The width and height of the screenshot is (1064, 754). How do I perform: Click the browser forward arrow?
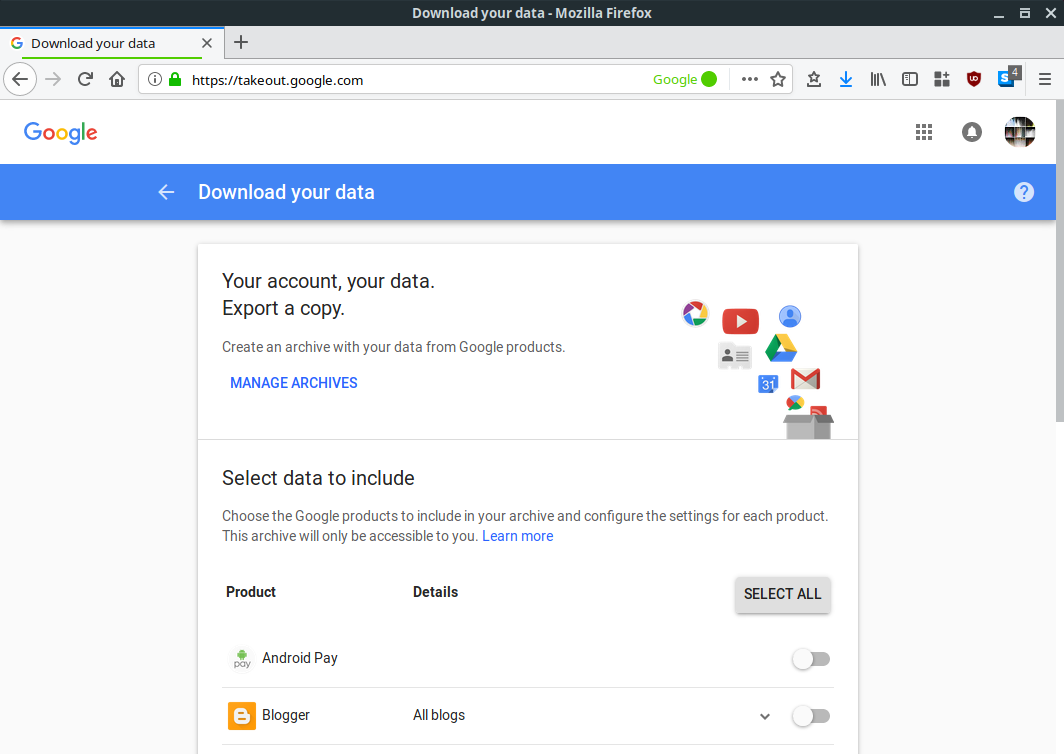point(53,79)
